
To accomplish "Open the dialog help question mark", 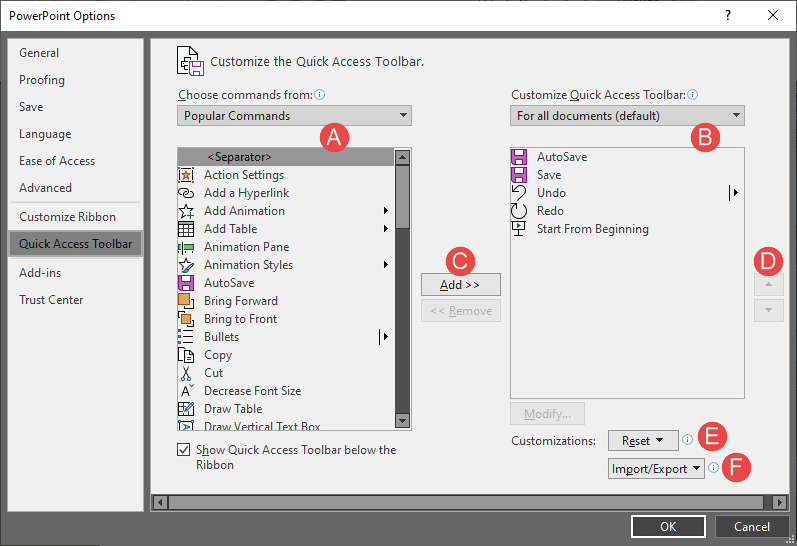I will point(728,15).
